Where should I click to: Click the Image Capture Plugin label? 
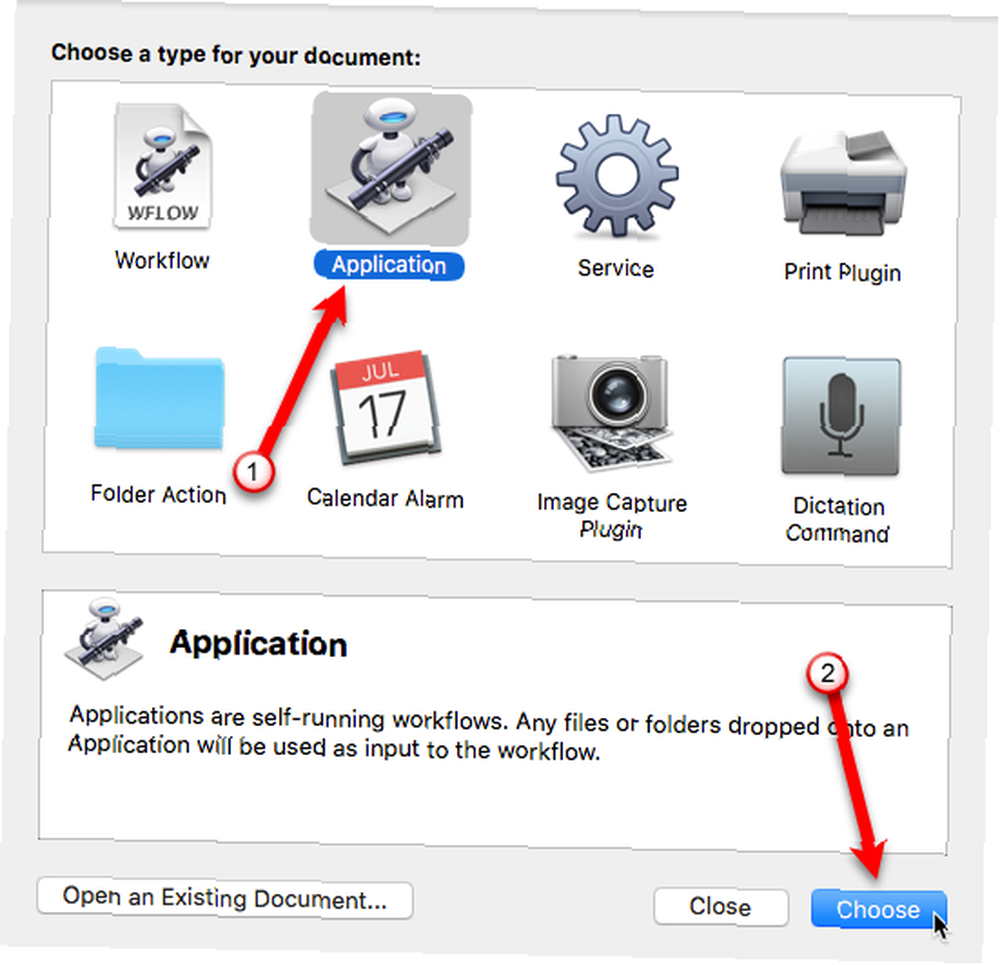[x=612, y=515]
